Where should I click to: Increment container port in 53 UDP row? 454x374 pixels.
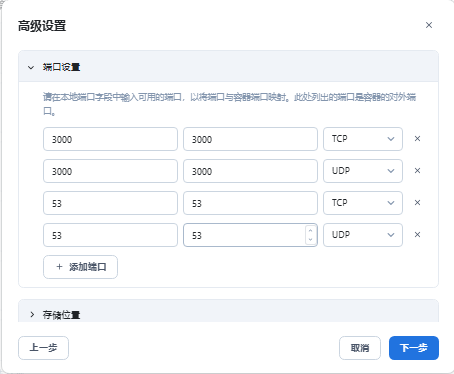[310, 231]
